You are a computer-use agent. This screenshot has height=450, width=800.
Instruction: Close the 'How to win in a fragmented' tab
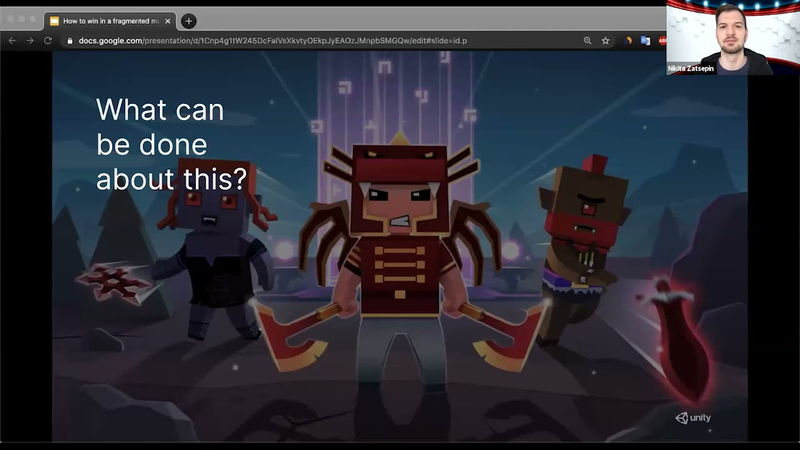(x=167, y=21)
